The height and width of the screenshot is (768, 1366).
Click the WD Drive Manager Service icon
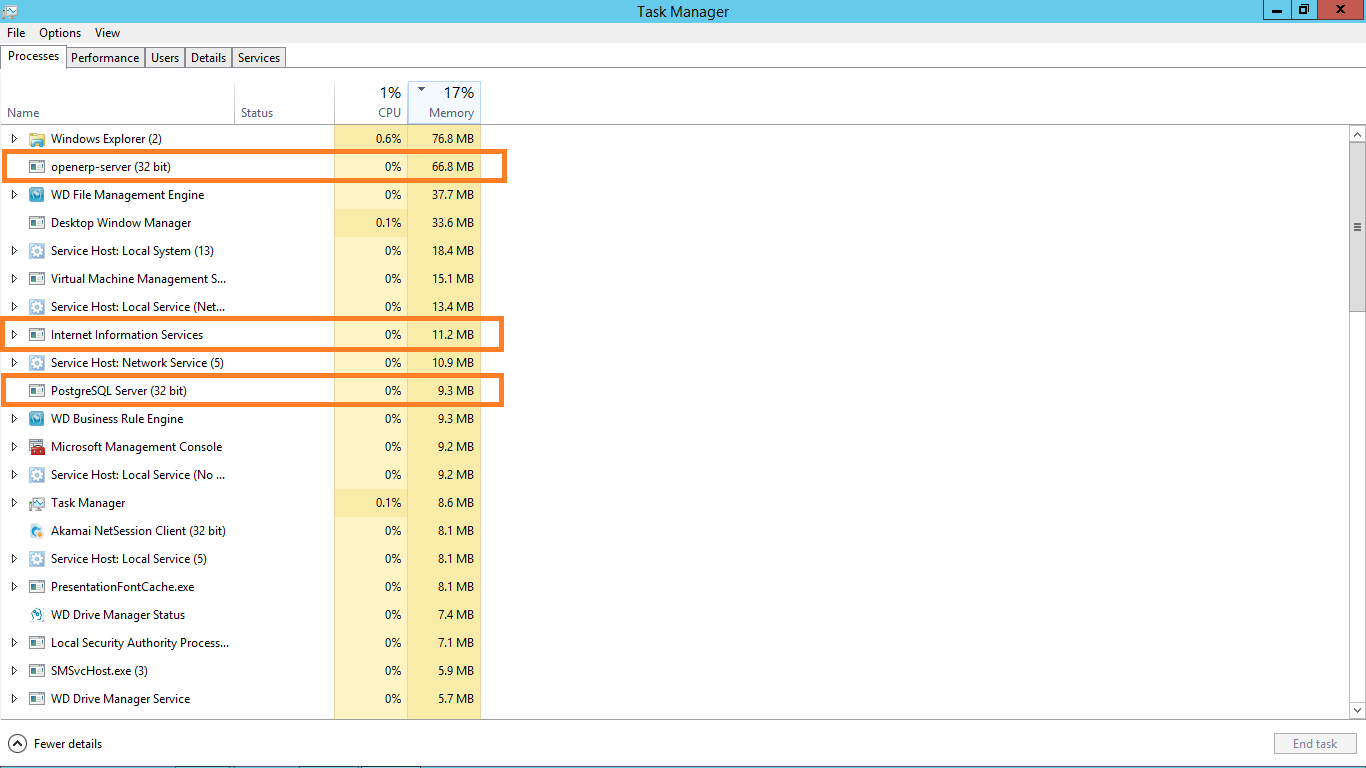coord(37,699)
